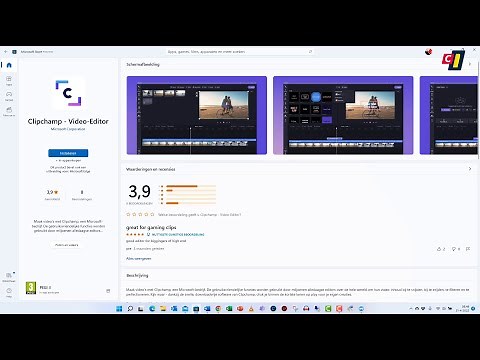Open the Apps section in the sidebar

pyautogui.click(x=9, y=80)
